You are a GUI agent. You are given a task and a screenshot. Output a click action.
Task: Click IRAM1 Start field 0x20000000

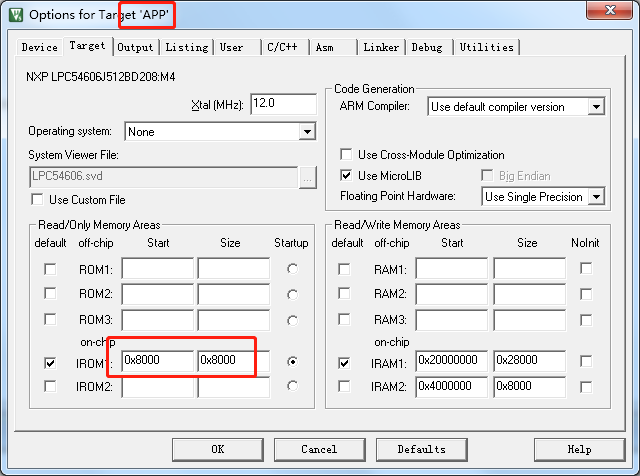pos(451,361)
